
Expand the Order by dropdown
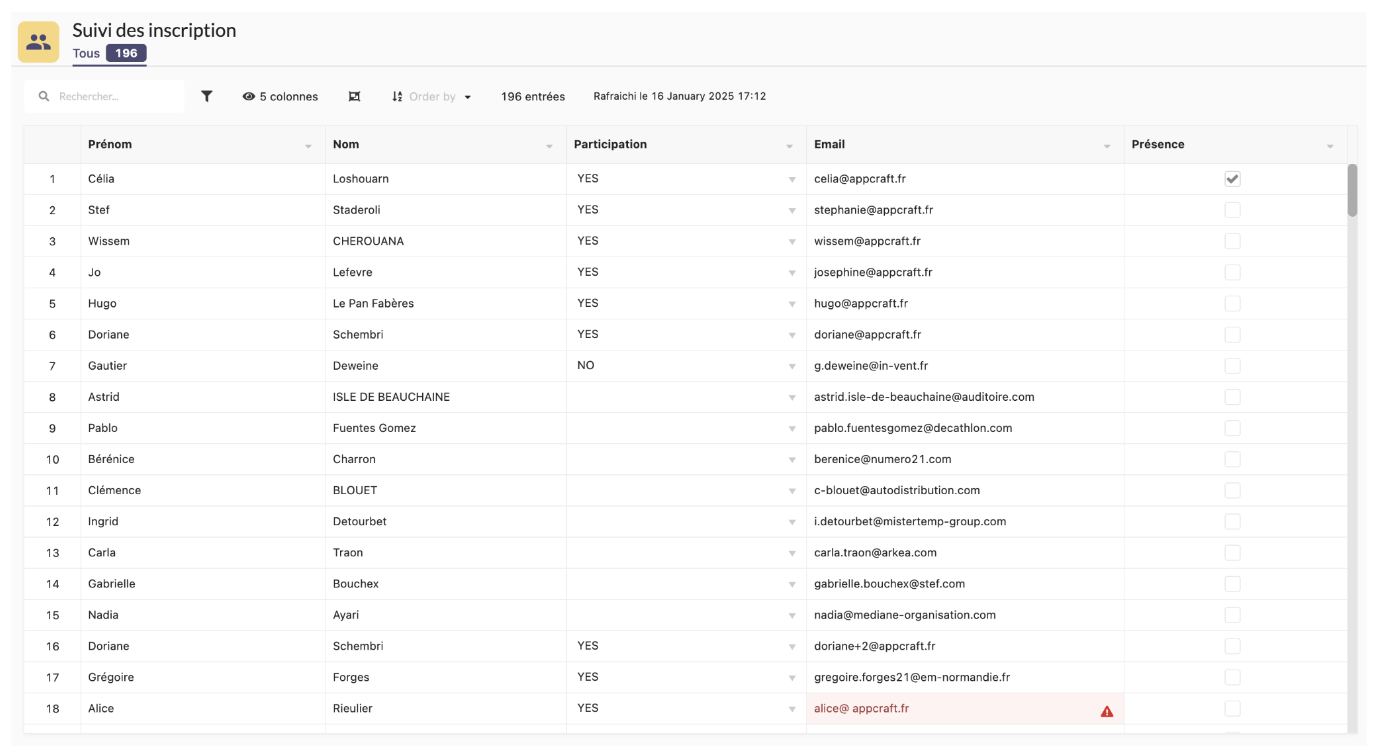(x=467, y=98)
